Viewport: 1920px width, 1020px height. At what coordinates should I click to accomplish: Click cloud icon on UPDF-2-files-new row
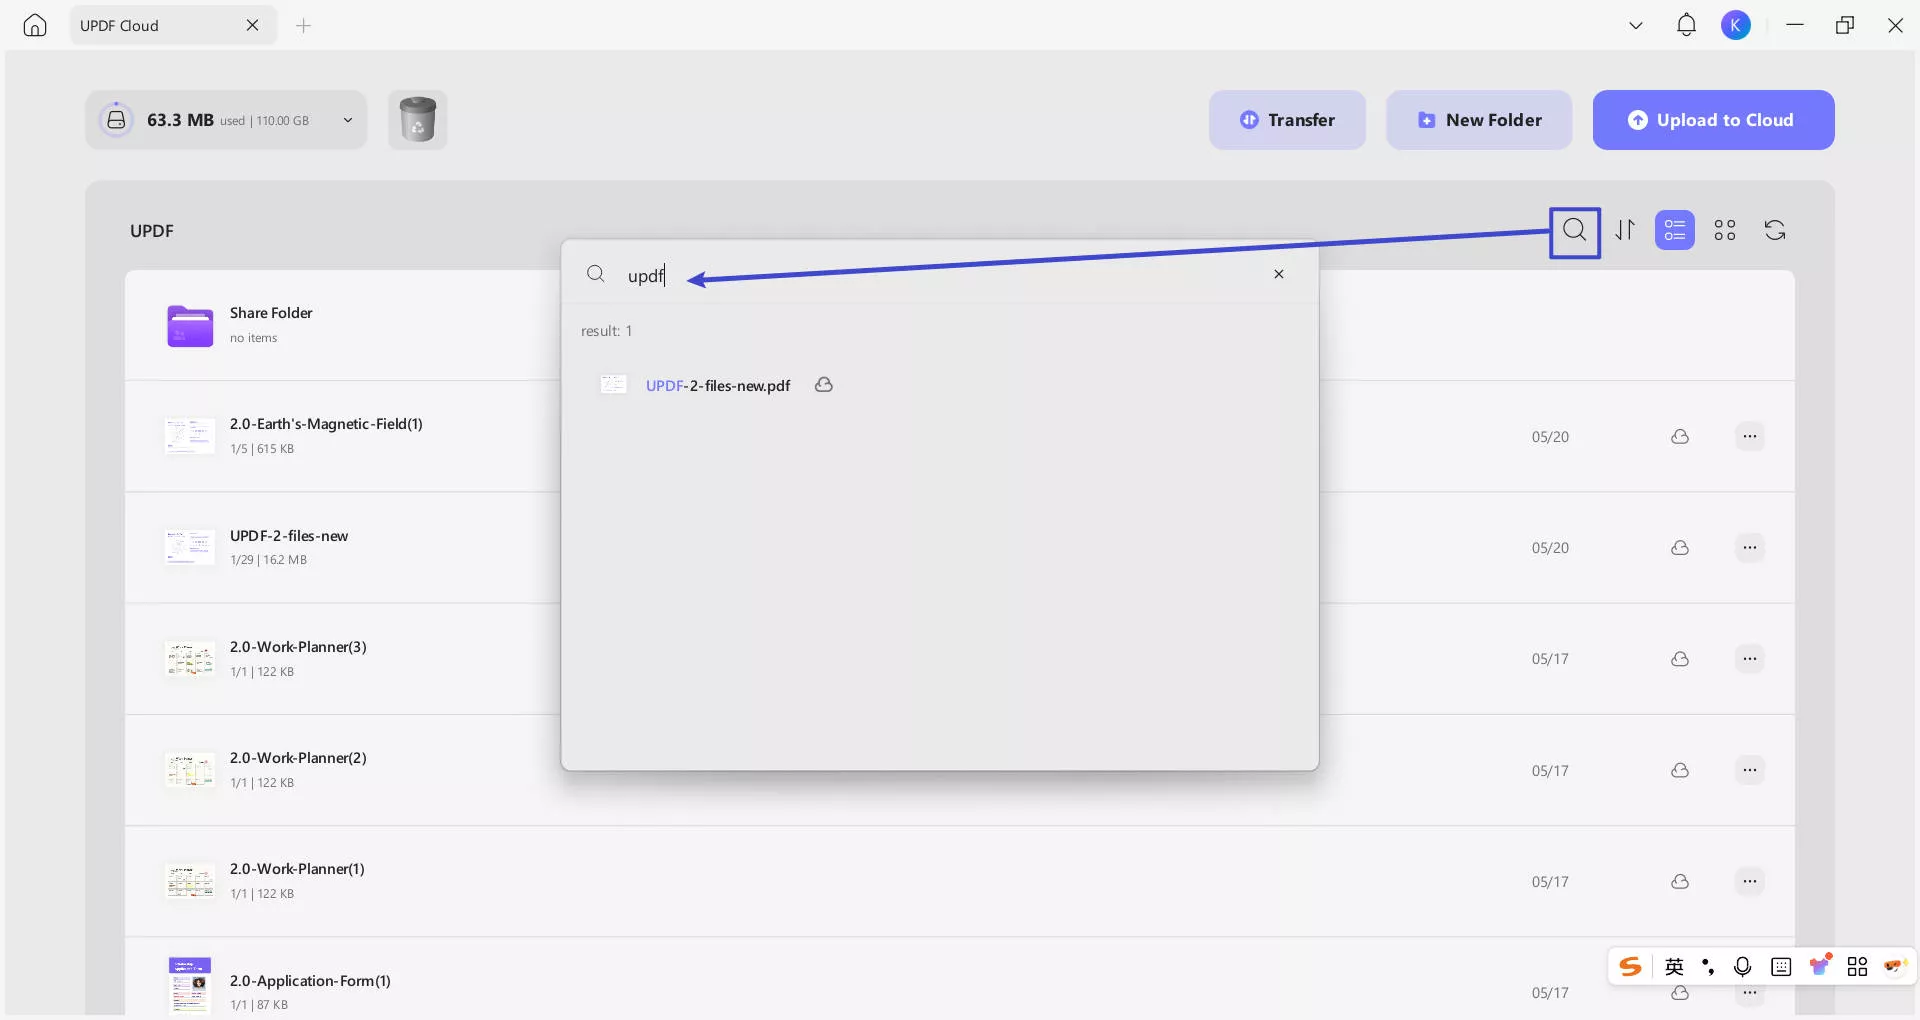1680,548
